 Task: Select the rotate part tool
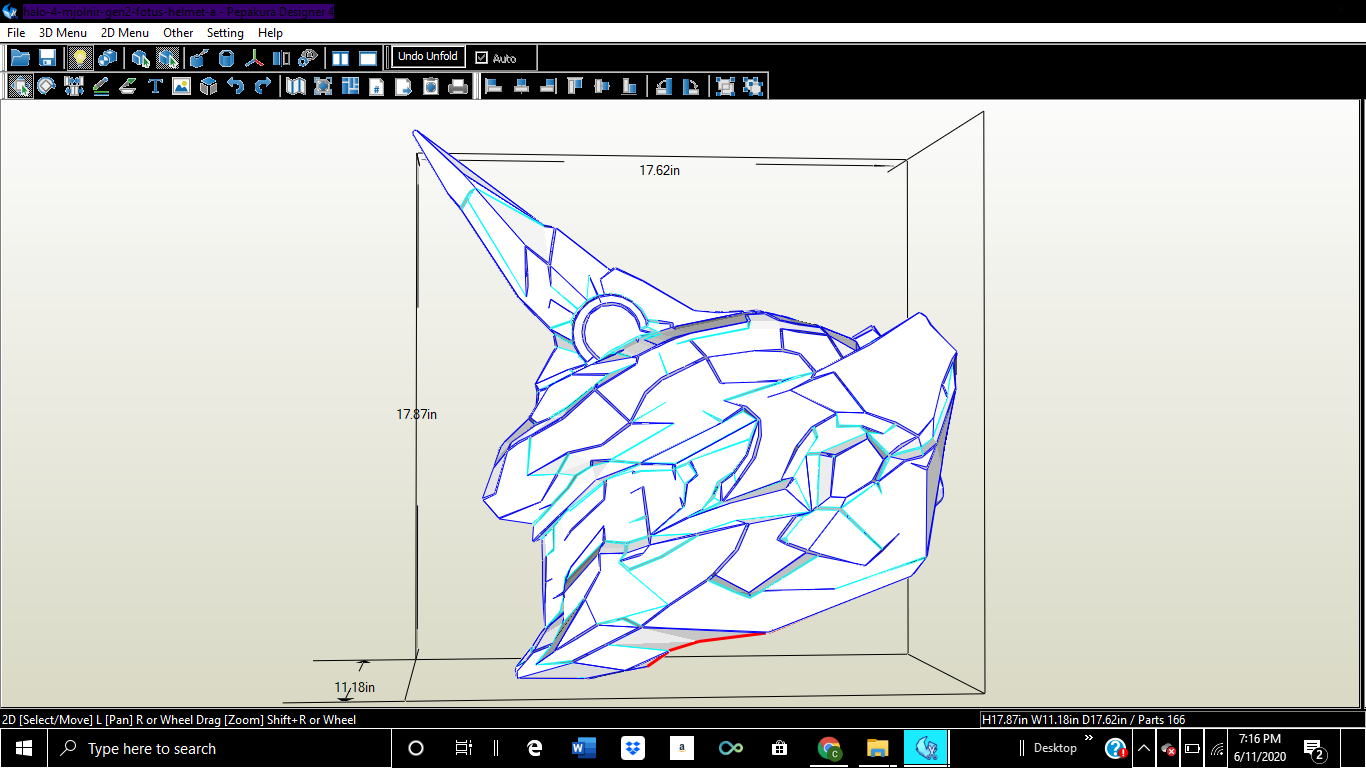click(47, 86)
